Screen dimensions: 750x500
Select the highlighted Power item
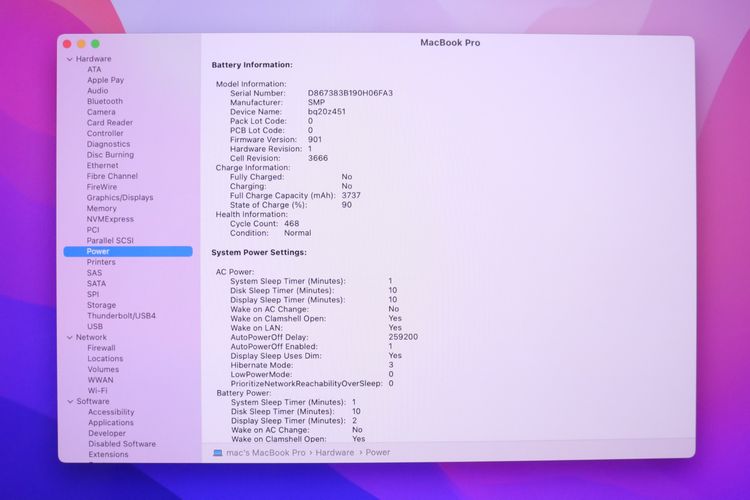128,252
